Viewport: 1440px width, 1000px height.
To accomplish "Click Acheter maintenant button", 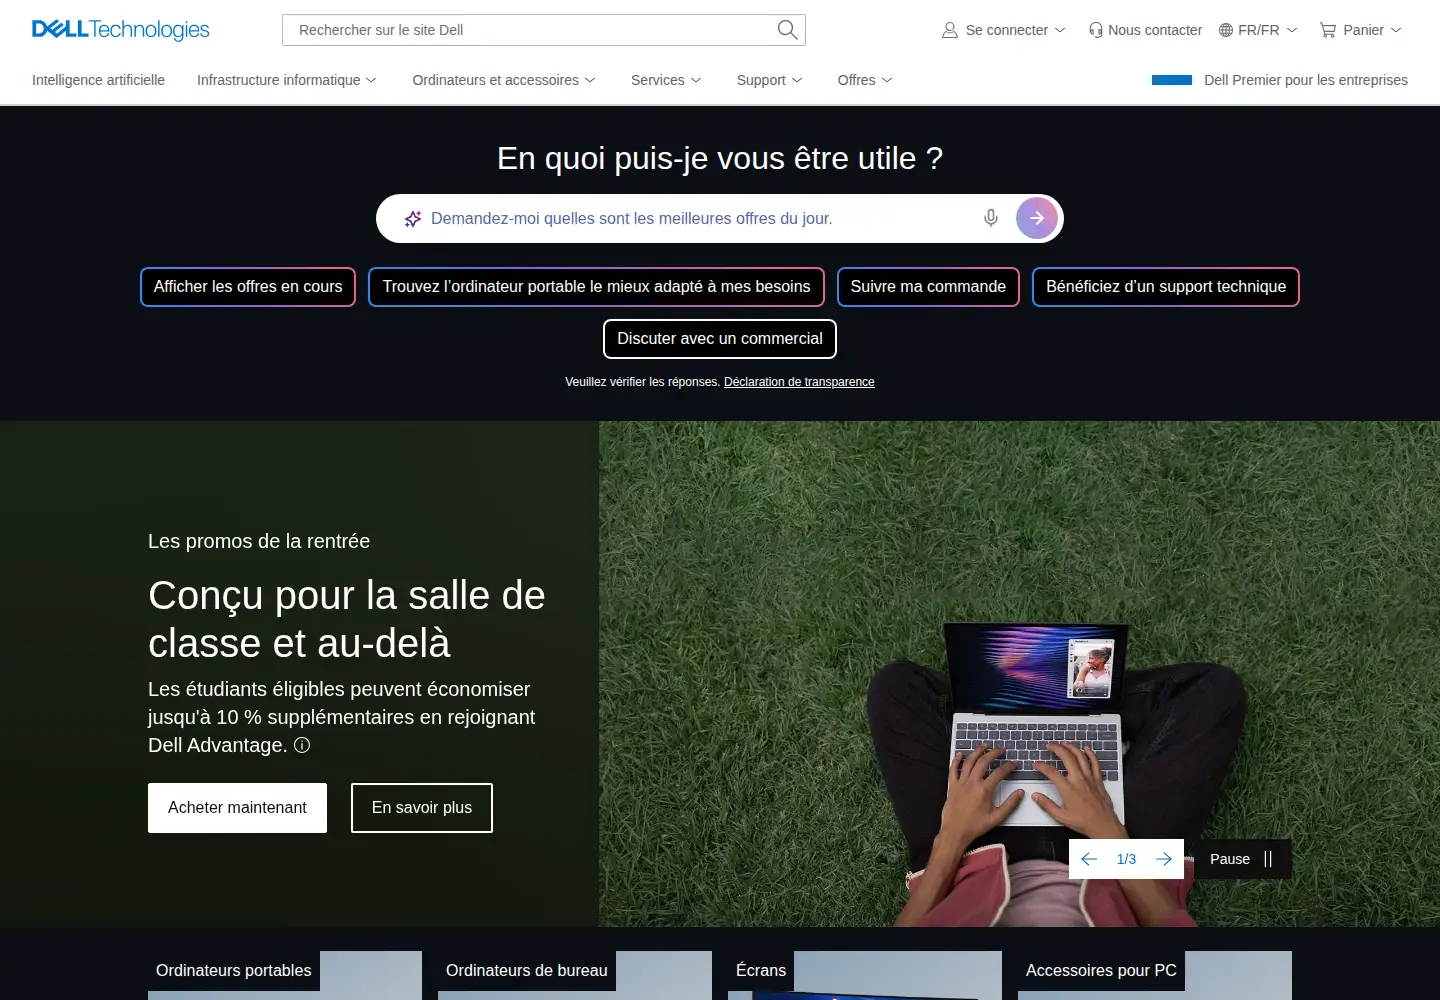I will point(237,808).
